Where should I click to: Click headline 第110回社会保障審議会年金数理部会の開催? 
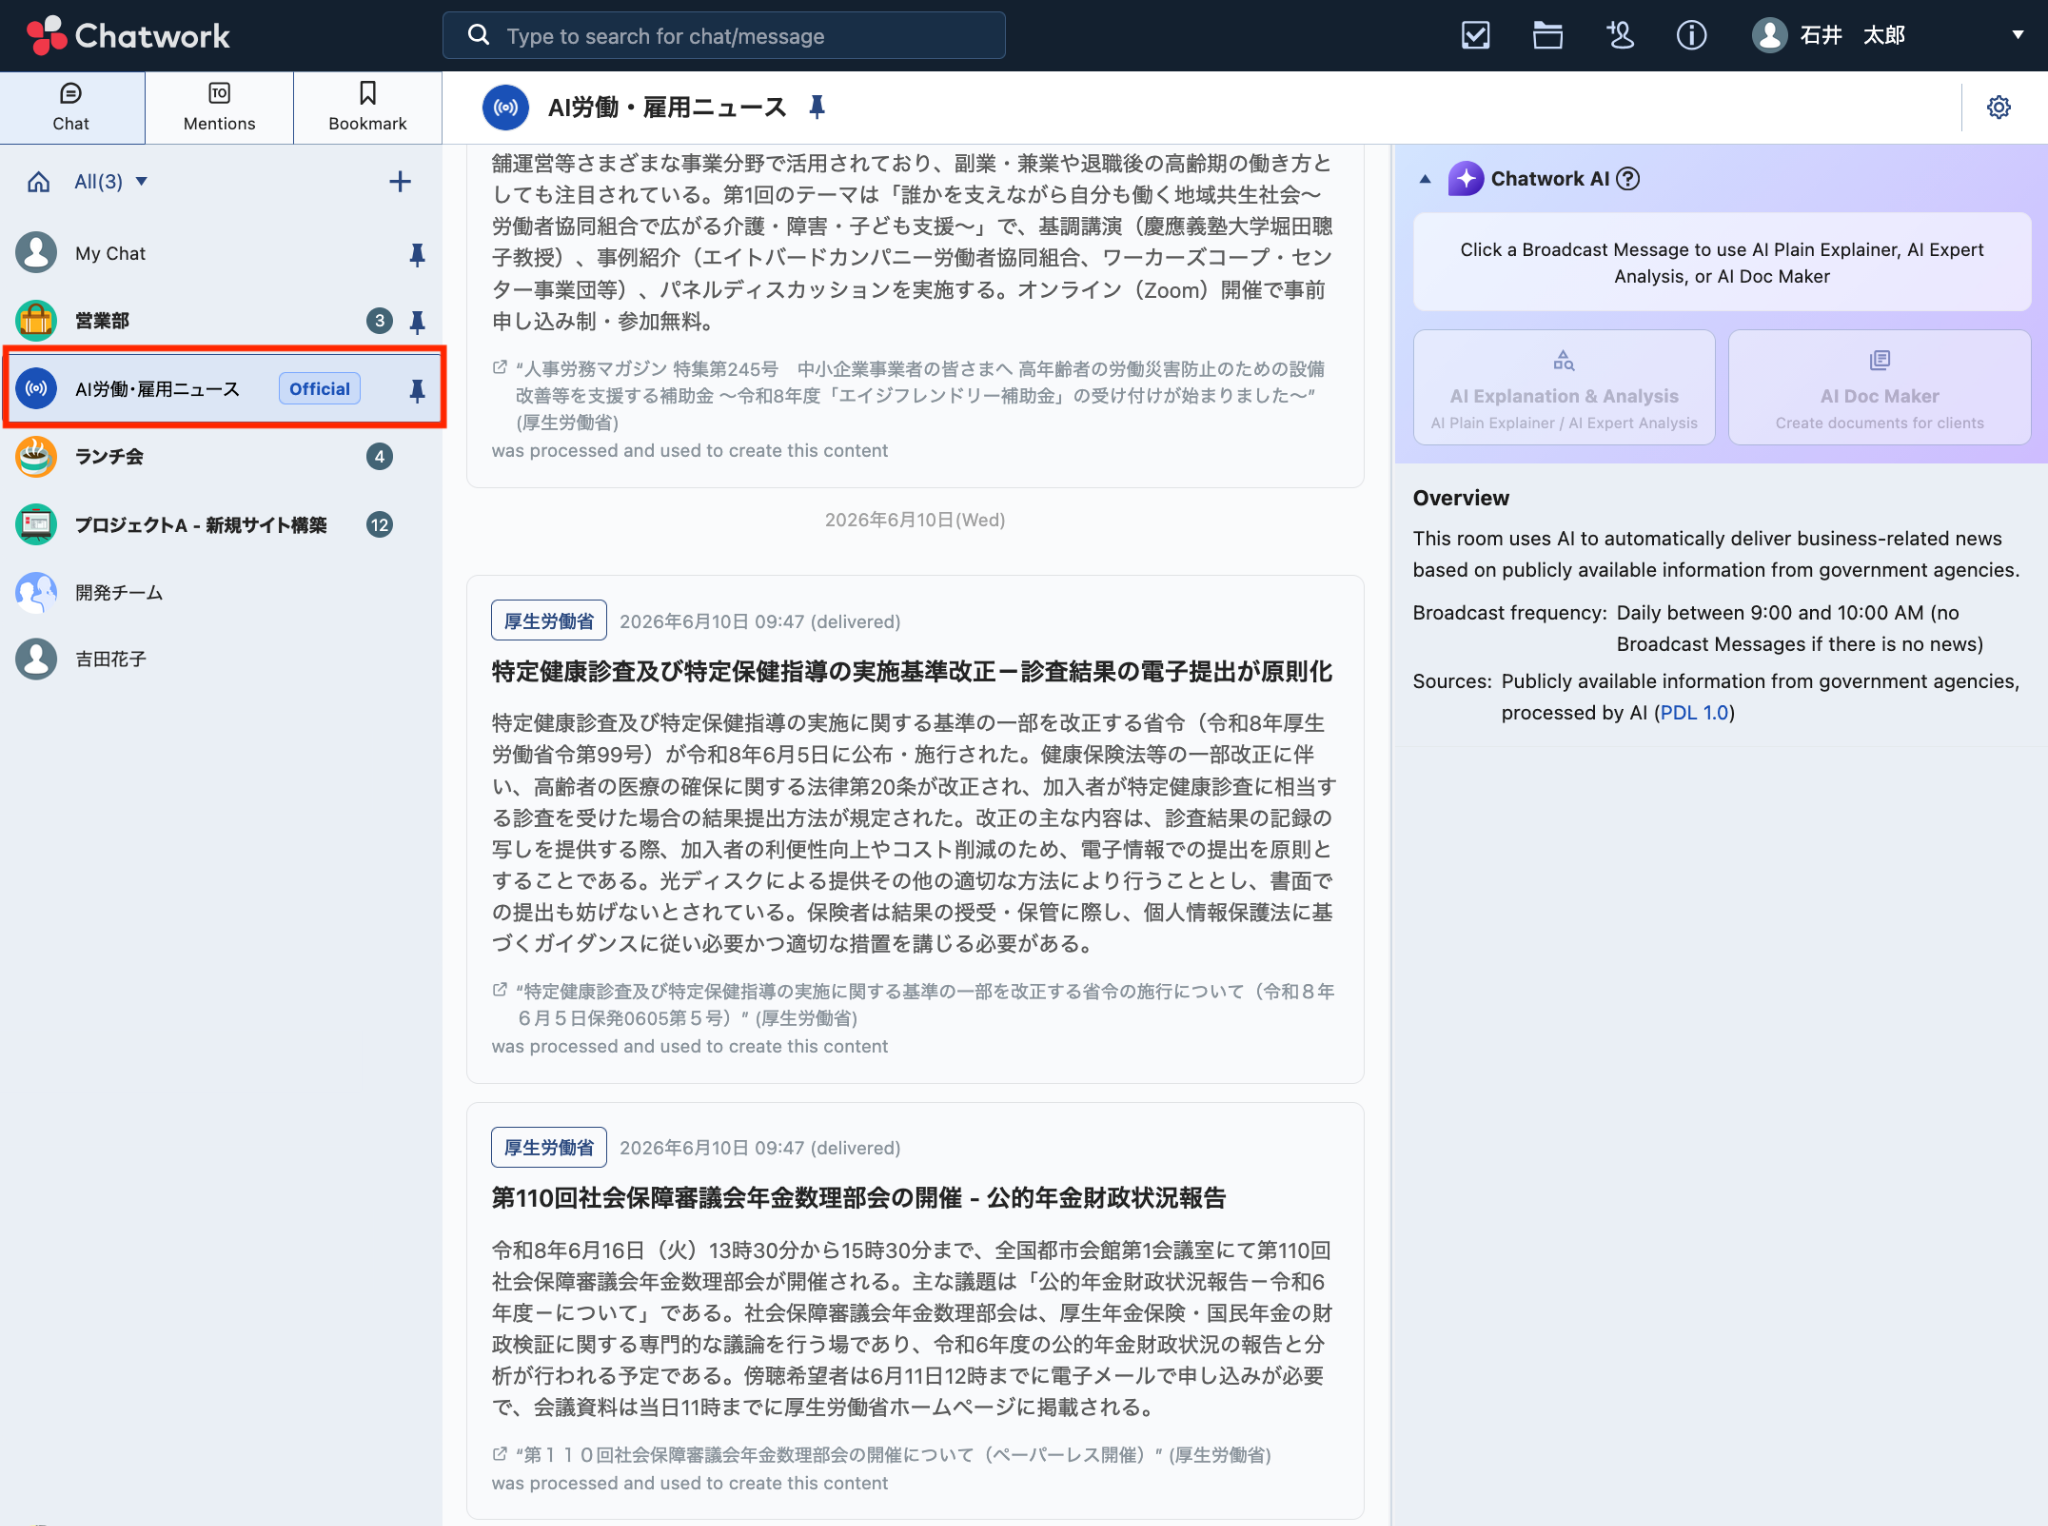coord(858,1198)
